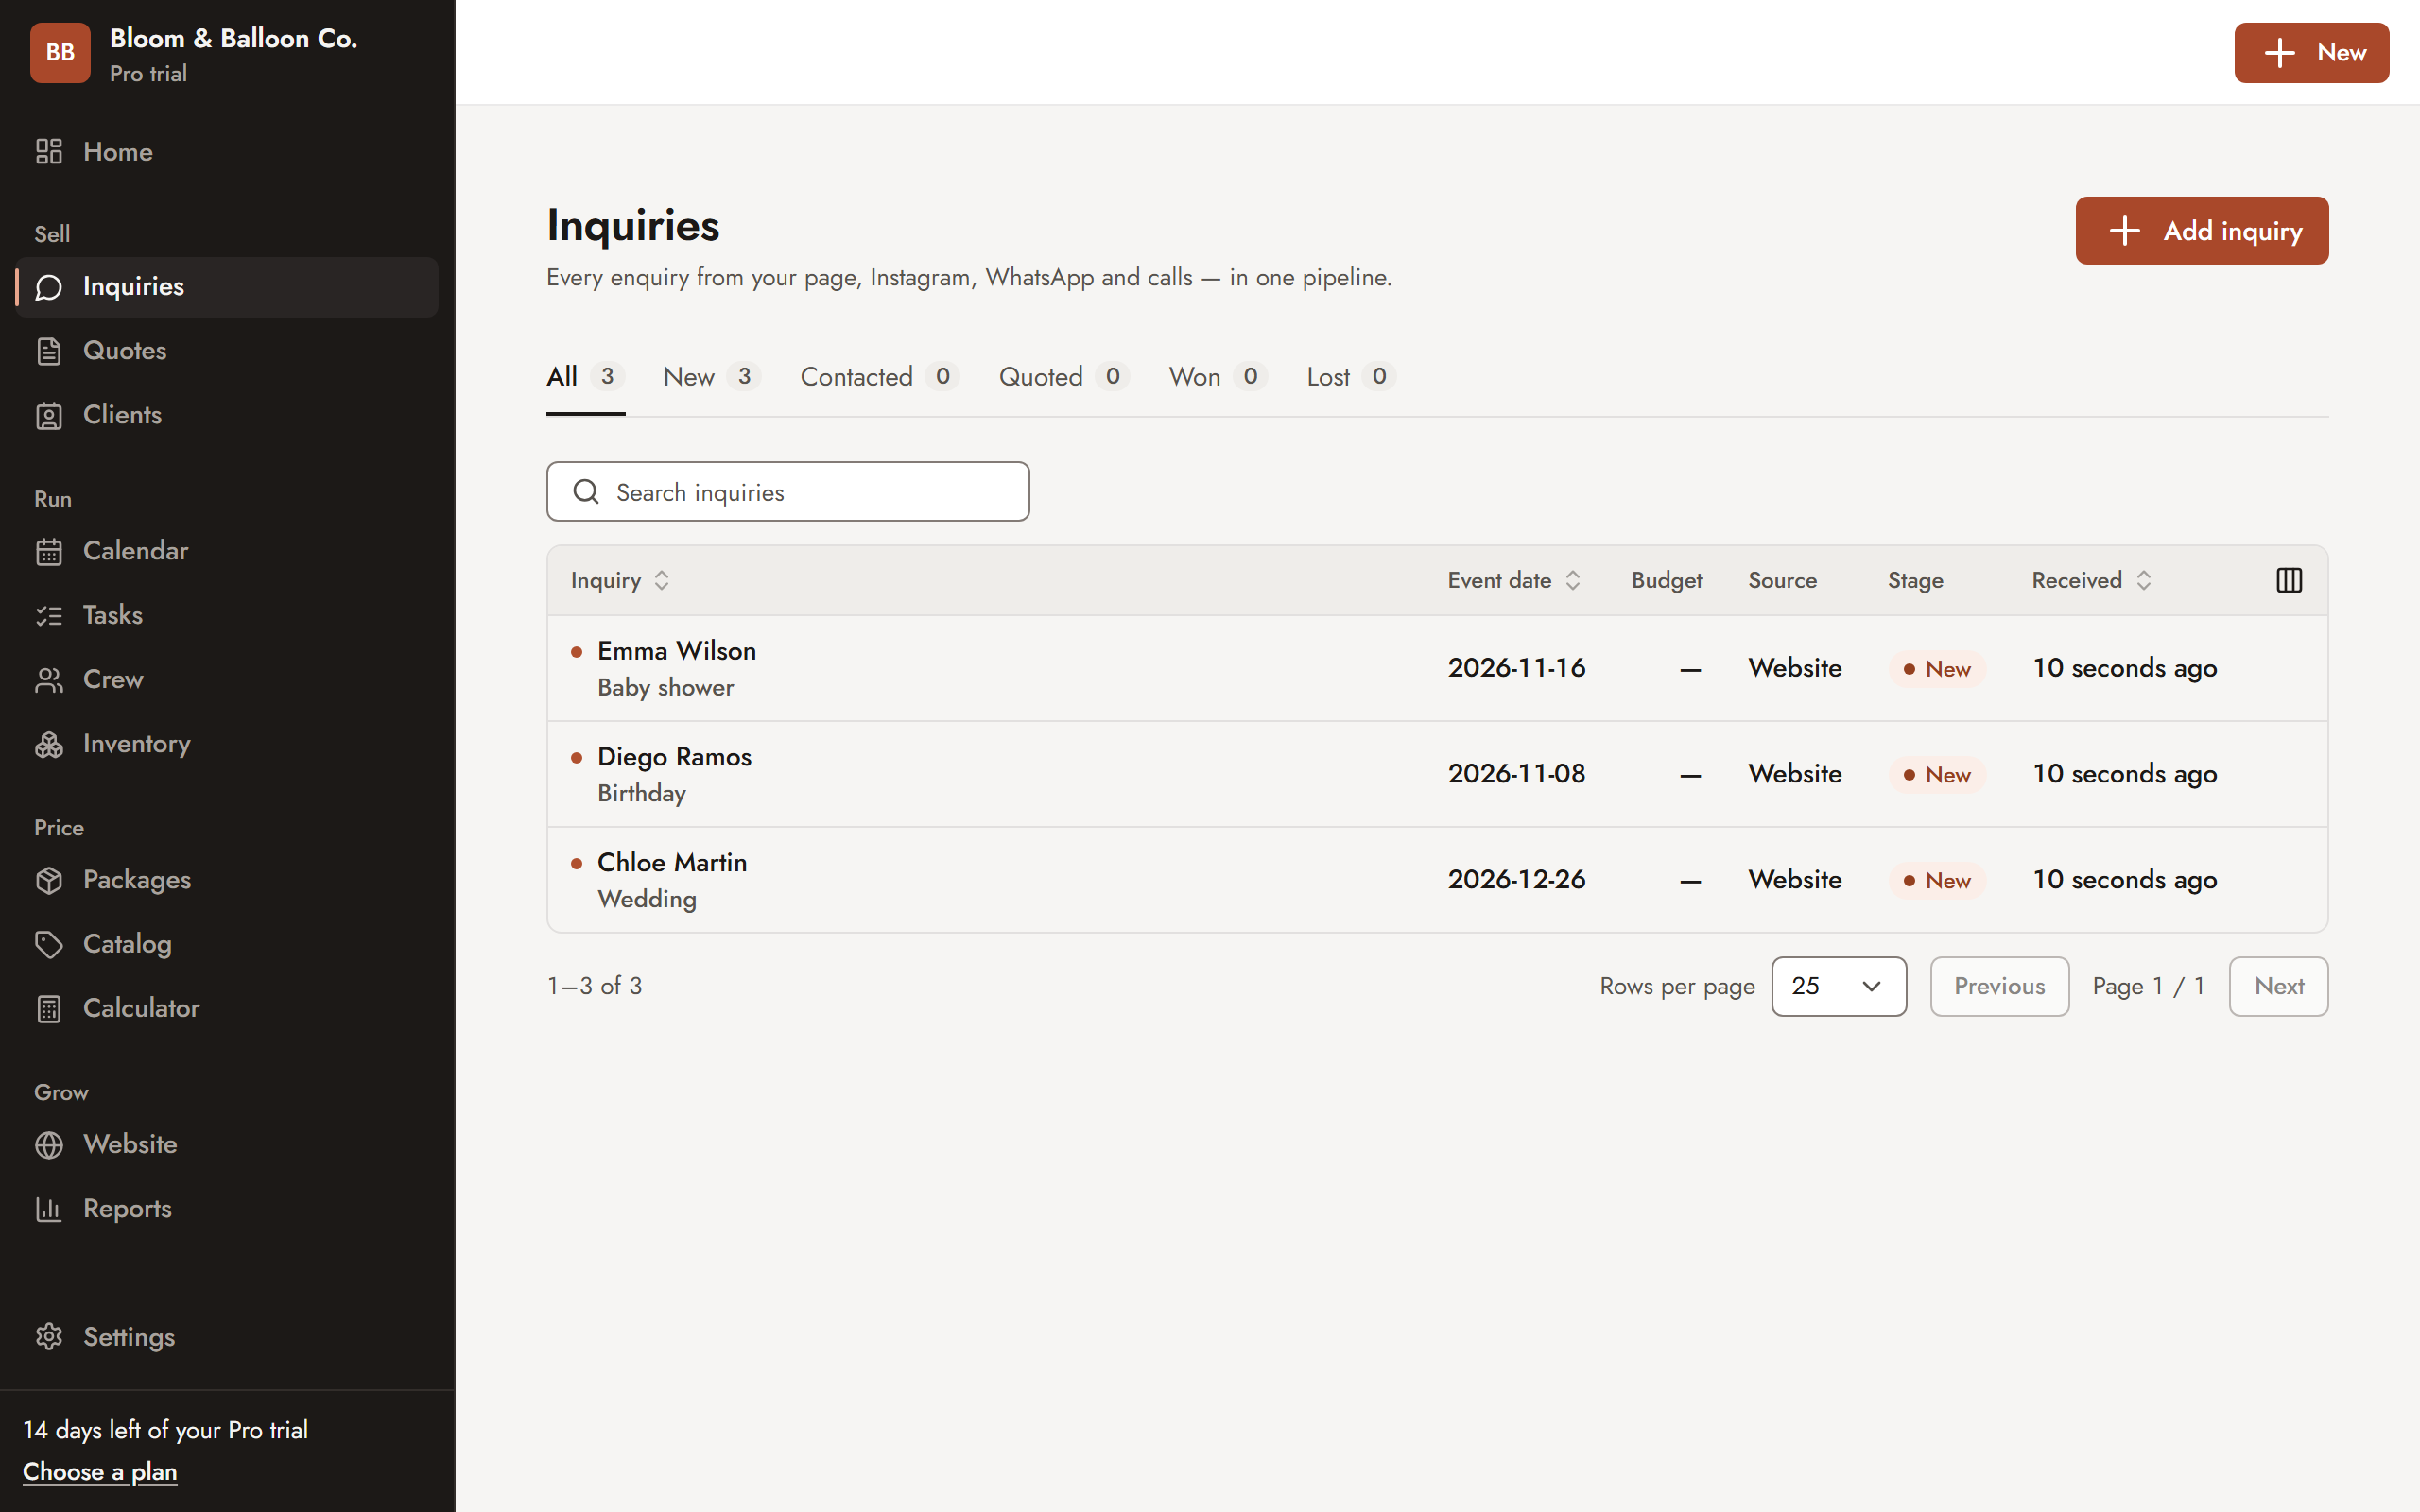Screen dimensions: 2420x1512
Task: Click the Website globe icon
Action: [49, 1144]
